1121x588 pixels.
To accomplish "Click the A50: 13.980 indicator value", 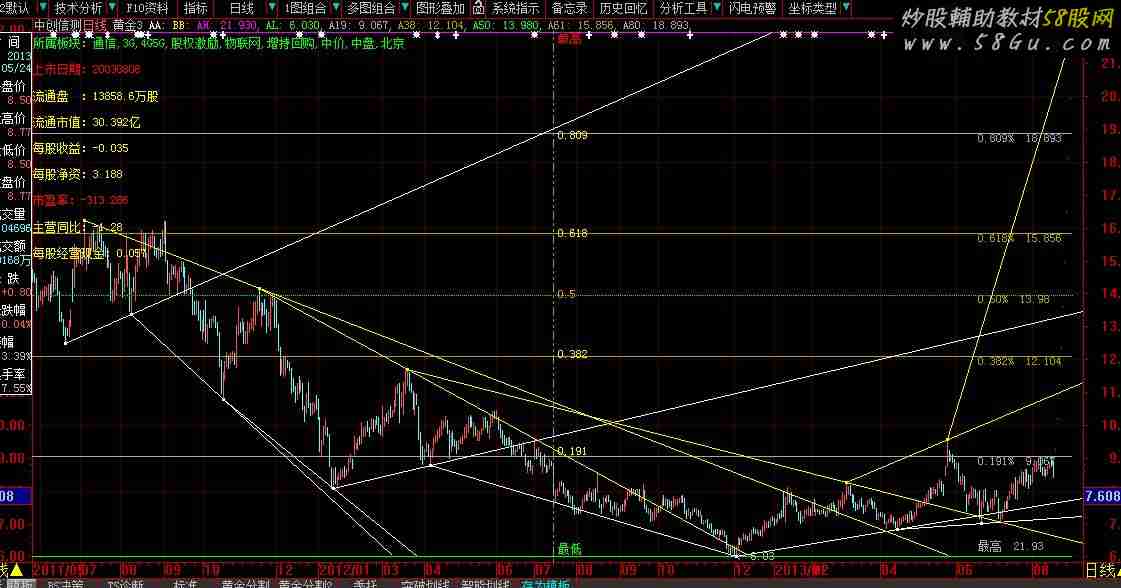I will click(505, 26).
